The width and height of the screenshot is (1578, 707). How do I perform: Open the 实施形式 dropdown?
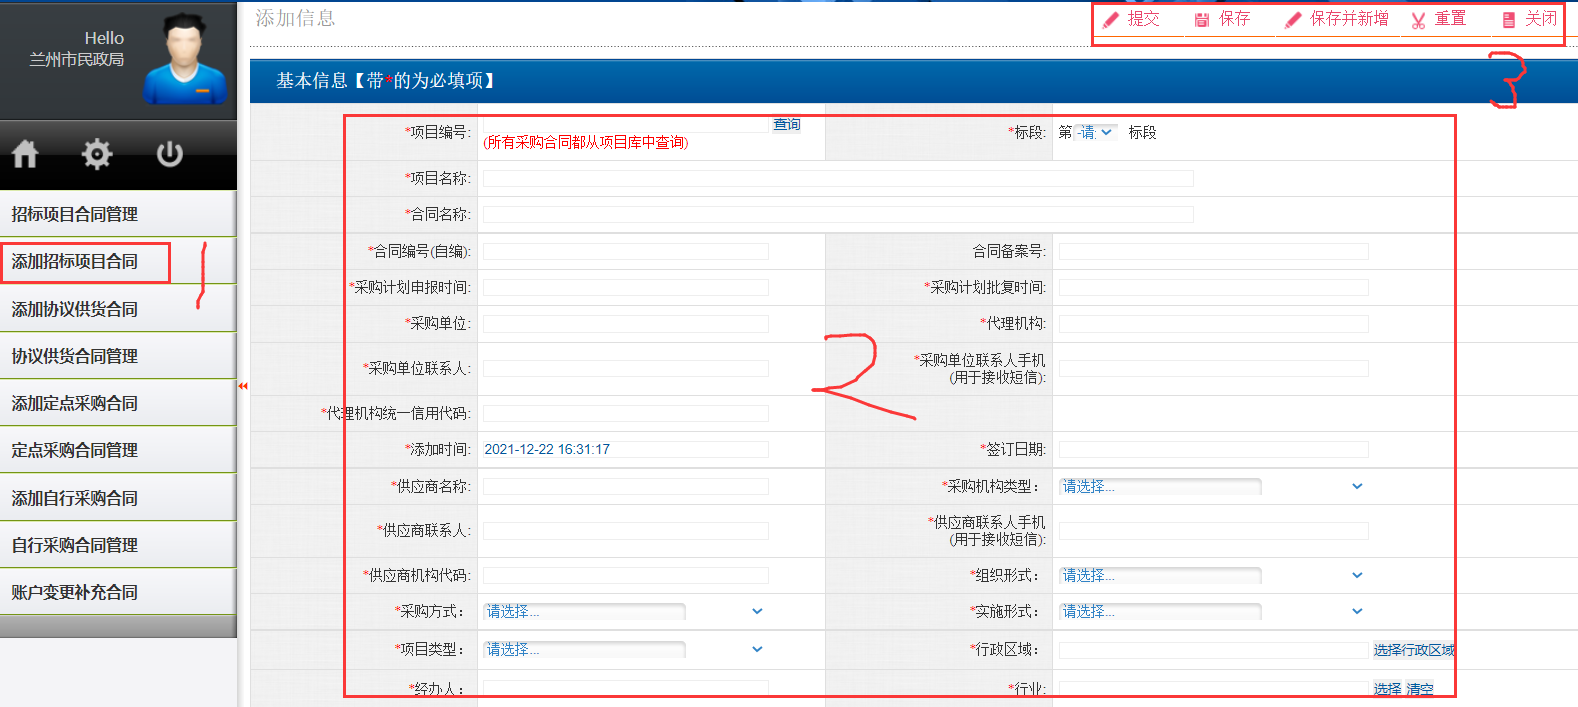1213,611
